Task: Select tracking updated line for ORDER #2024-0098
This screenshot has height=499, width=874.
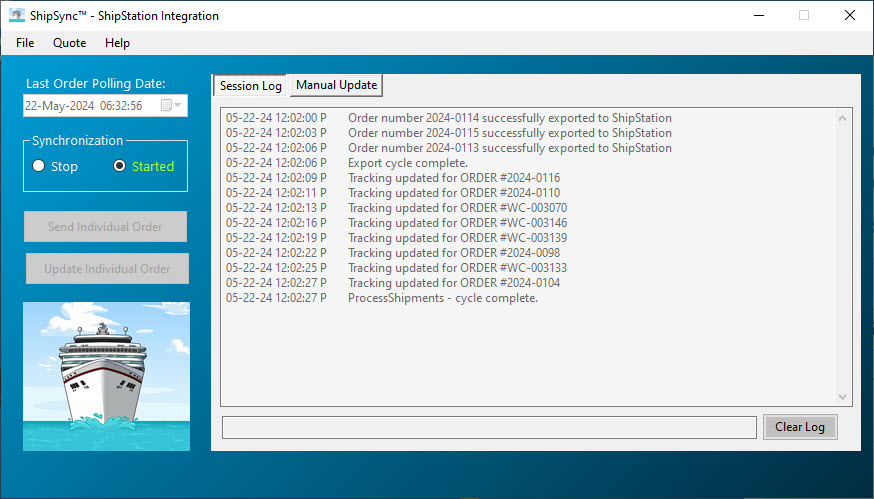Action: 393,253
